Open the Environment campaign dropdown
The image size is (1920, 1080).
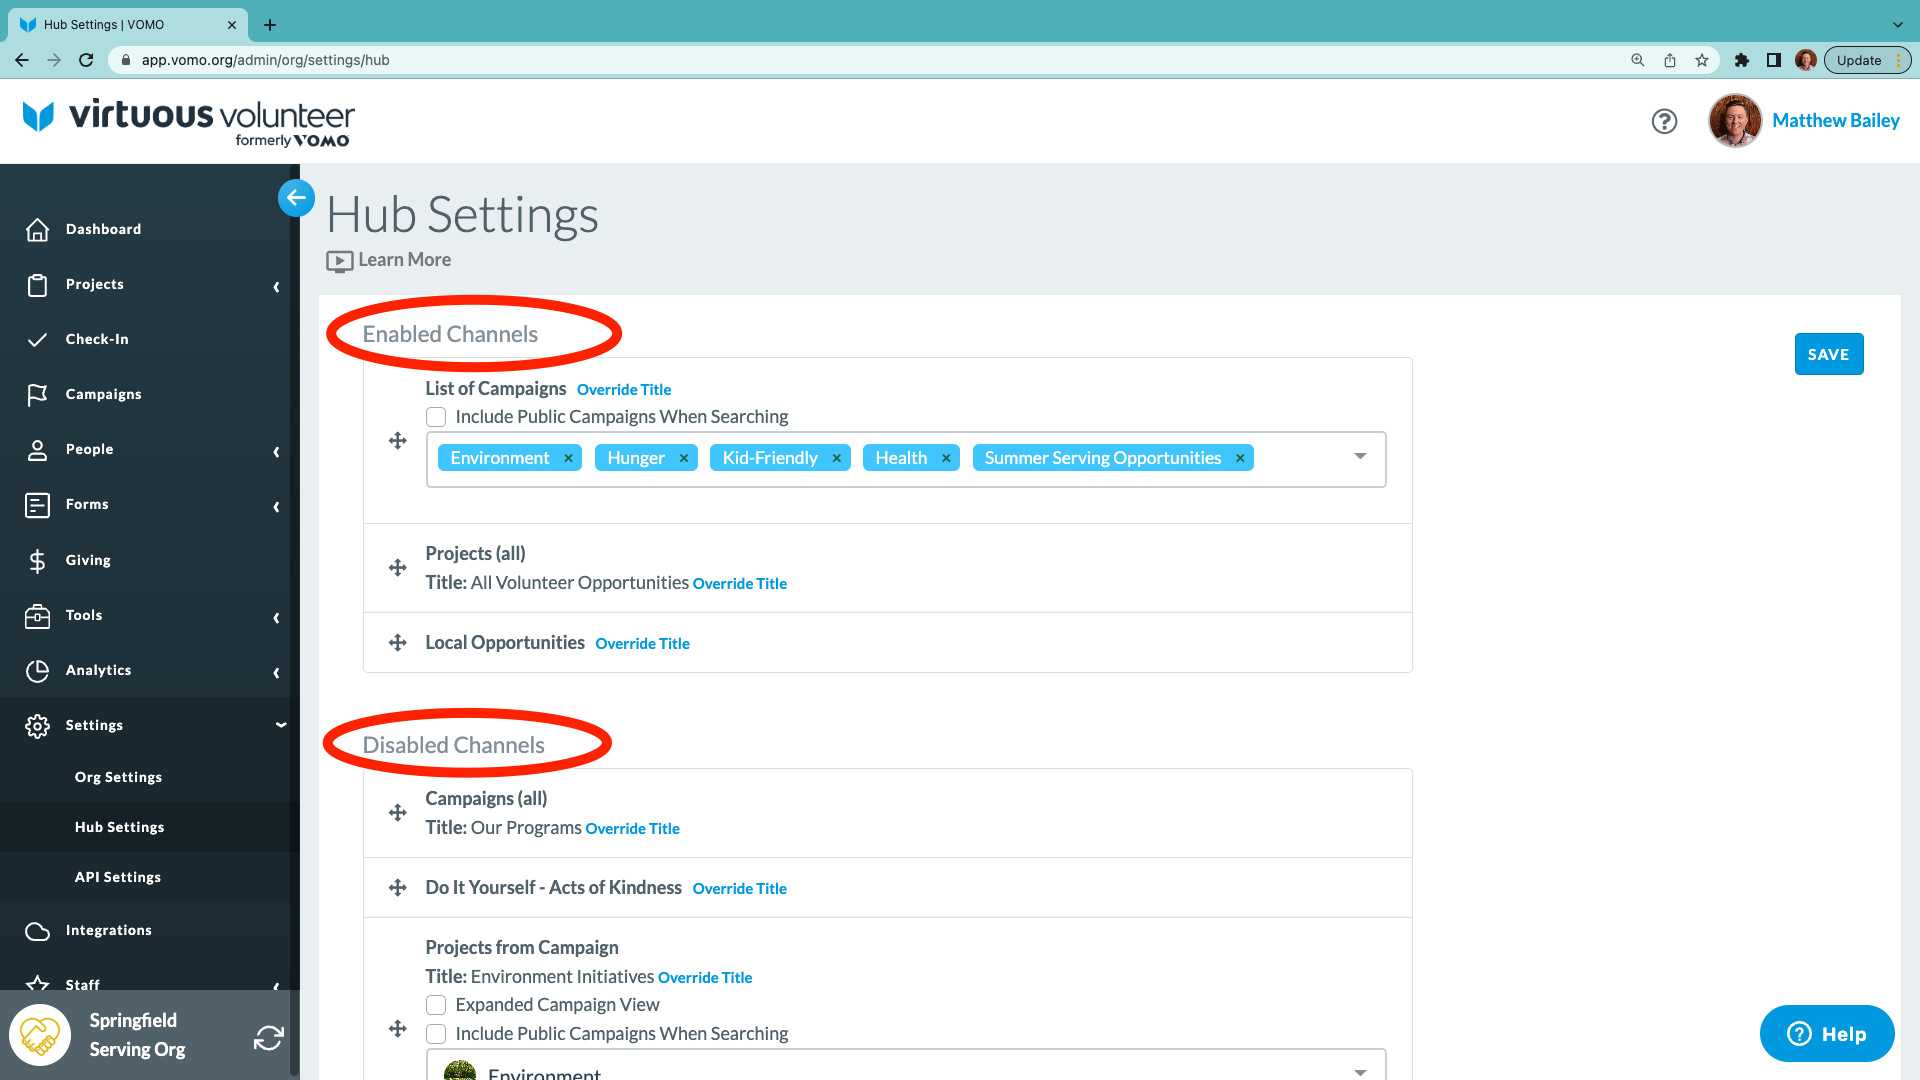[1360, 1071]
